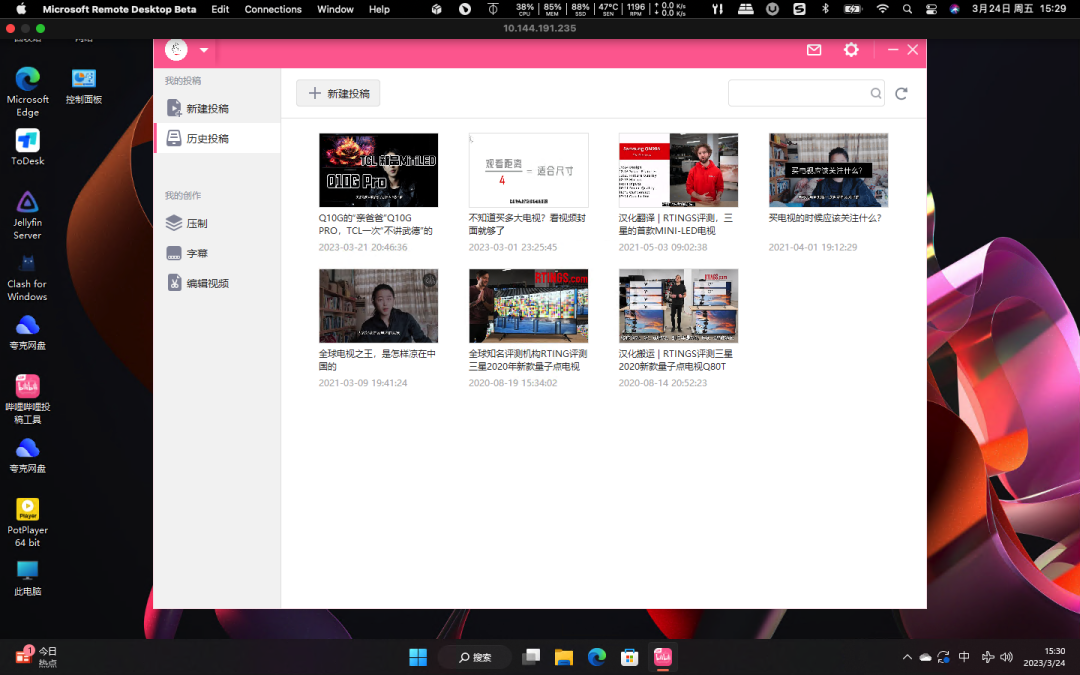Screen dimensions: 1080x675
Task: Click bilibili uploader icon on the taskbar
Action: click(663, 657)
